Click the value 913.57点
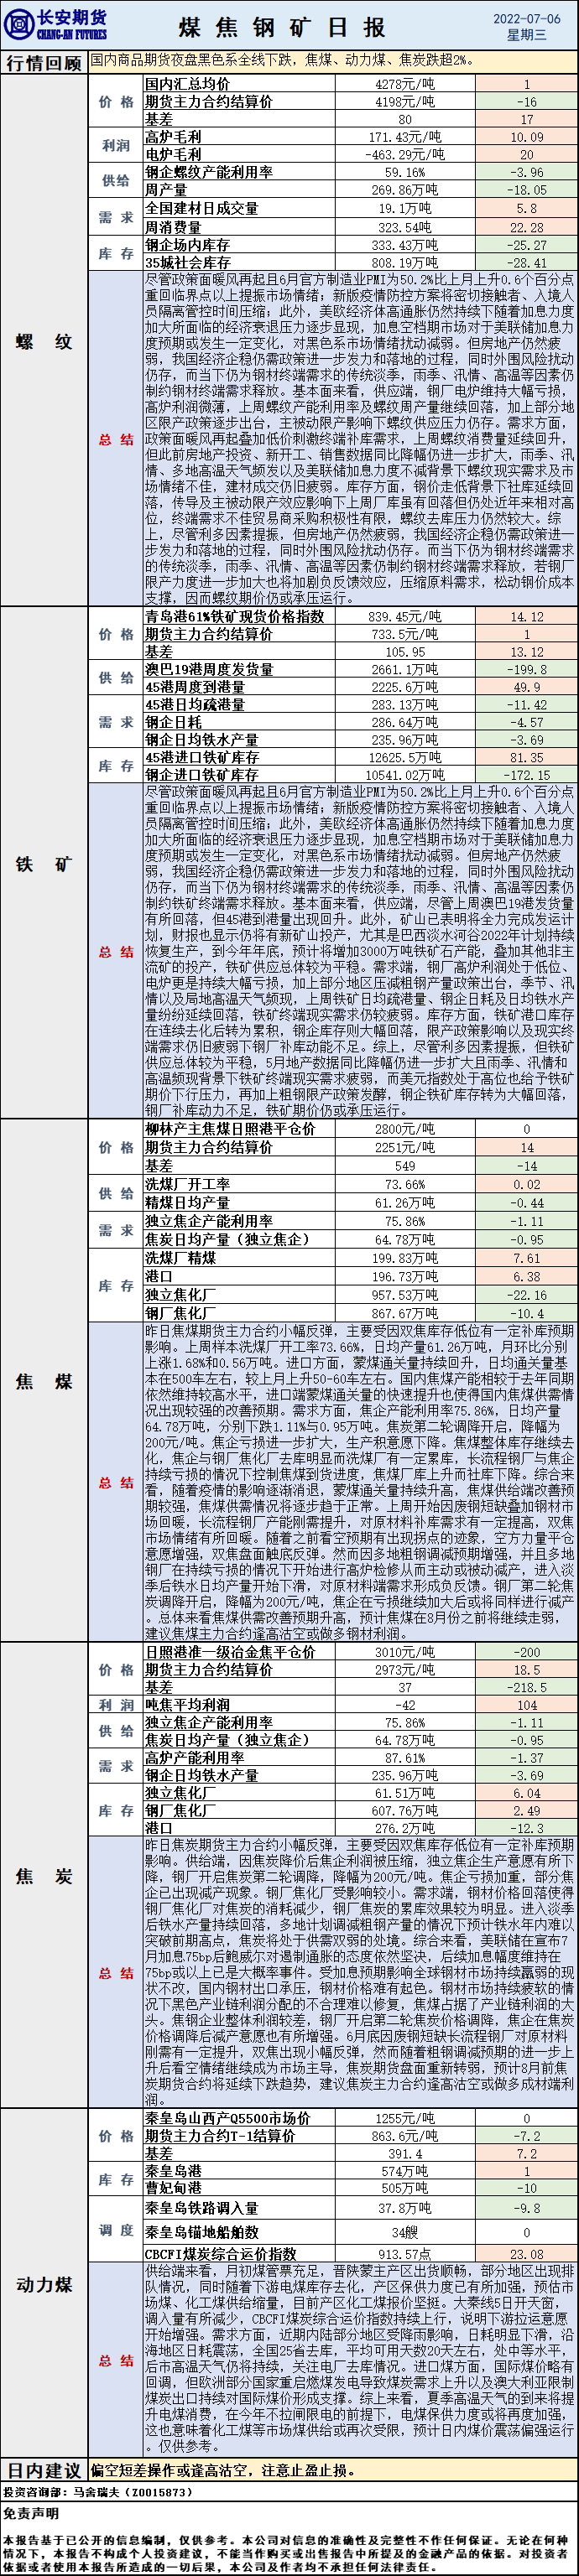 [x=405, y=2254]
